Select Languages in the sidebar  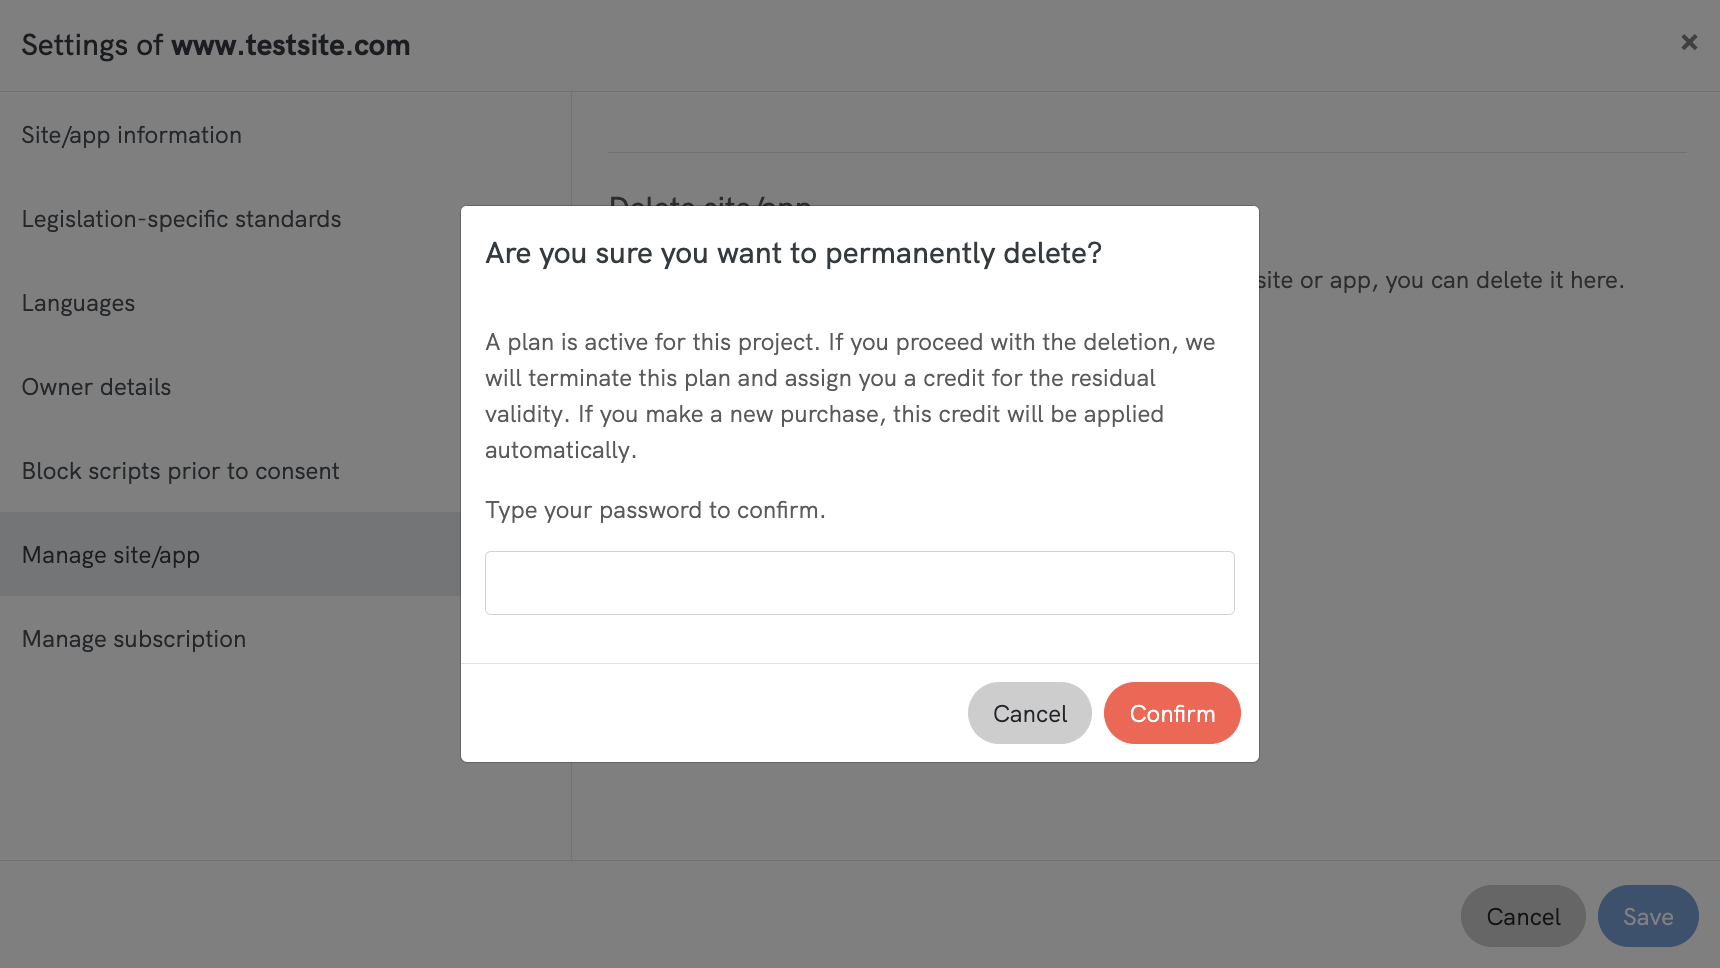pos(78,303)
